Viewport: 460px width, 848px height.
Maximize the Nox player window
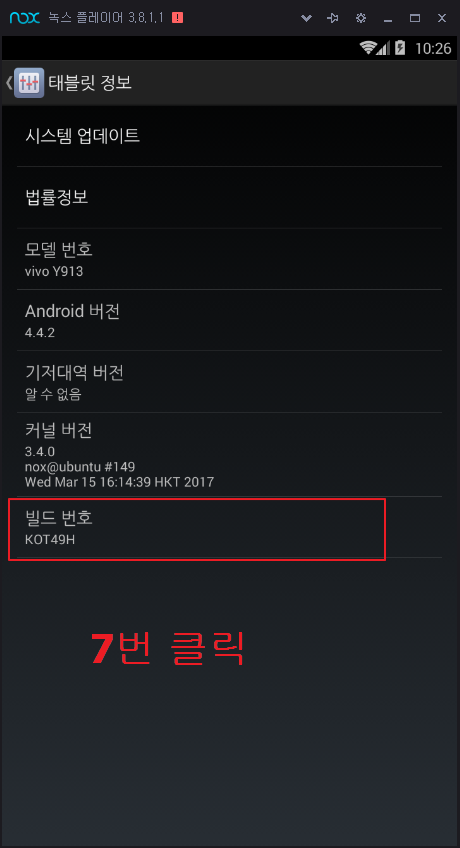[415, 18]
